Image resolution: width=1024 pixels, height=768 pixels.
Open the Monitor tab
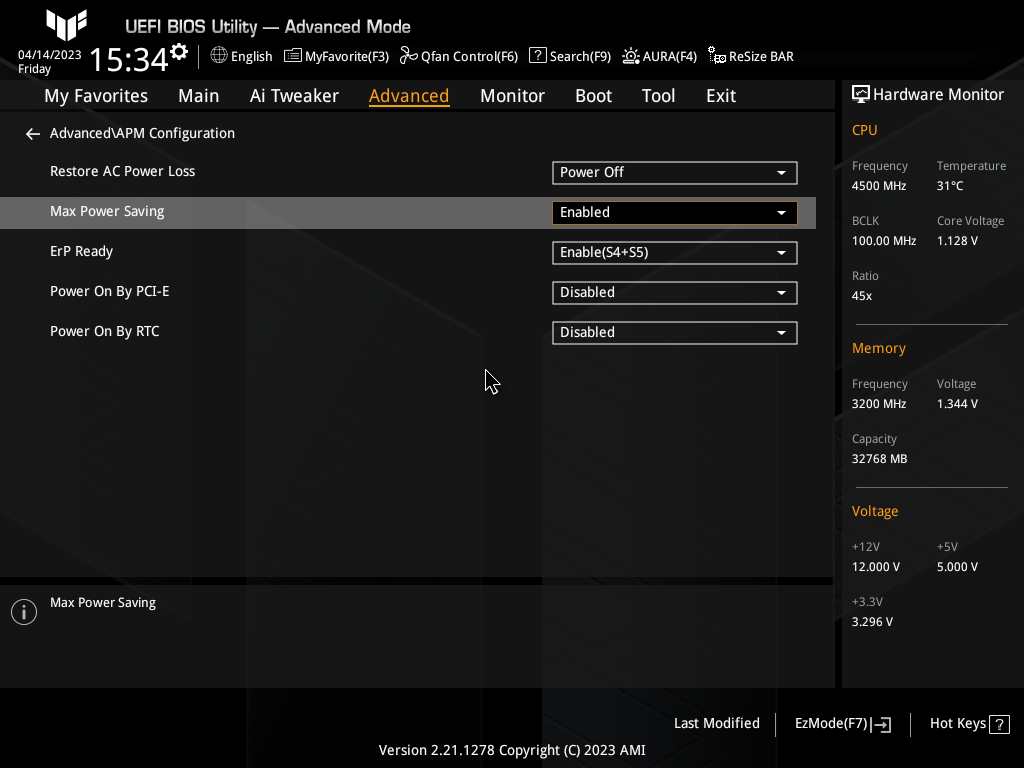click(512, 96)
